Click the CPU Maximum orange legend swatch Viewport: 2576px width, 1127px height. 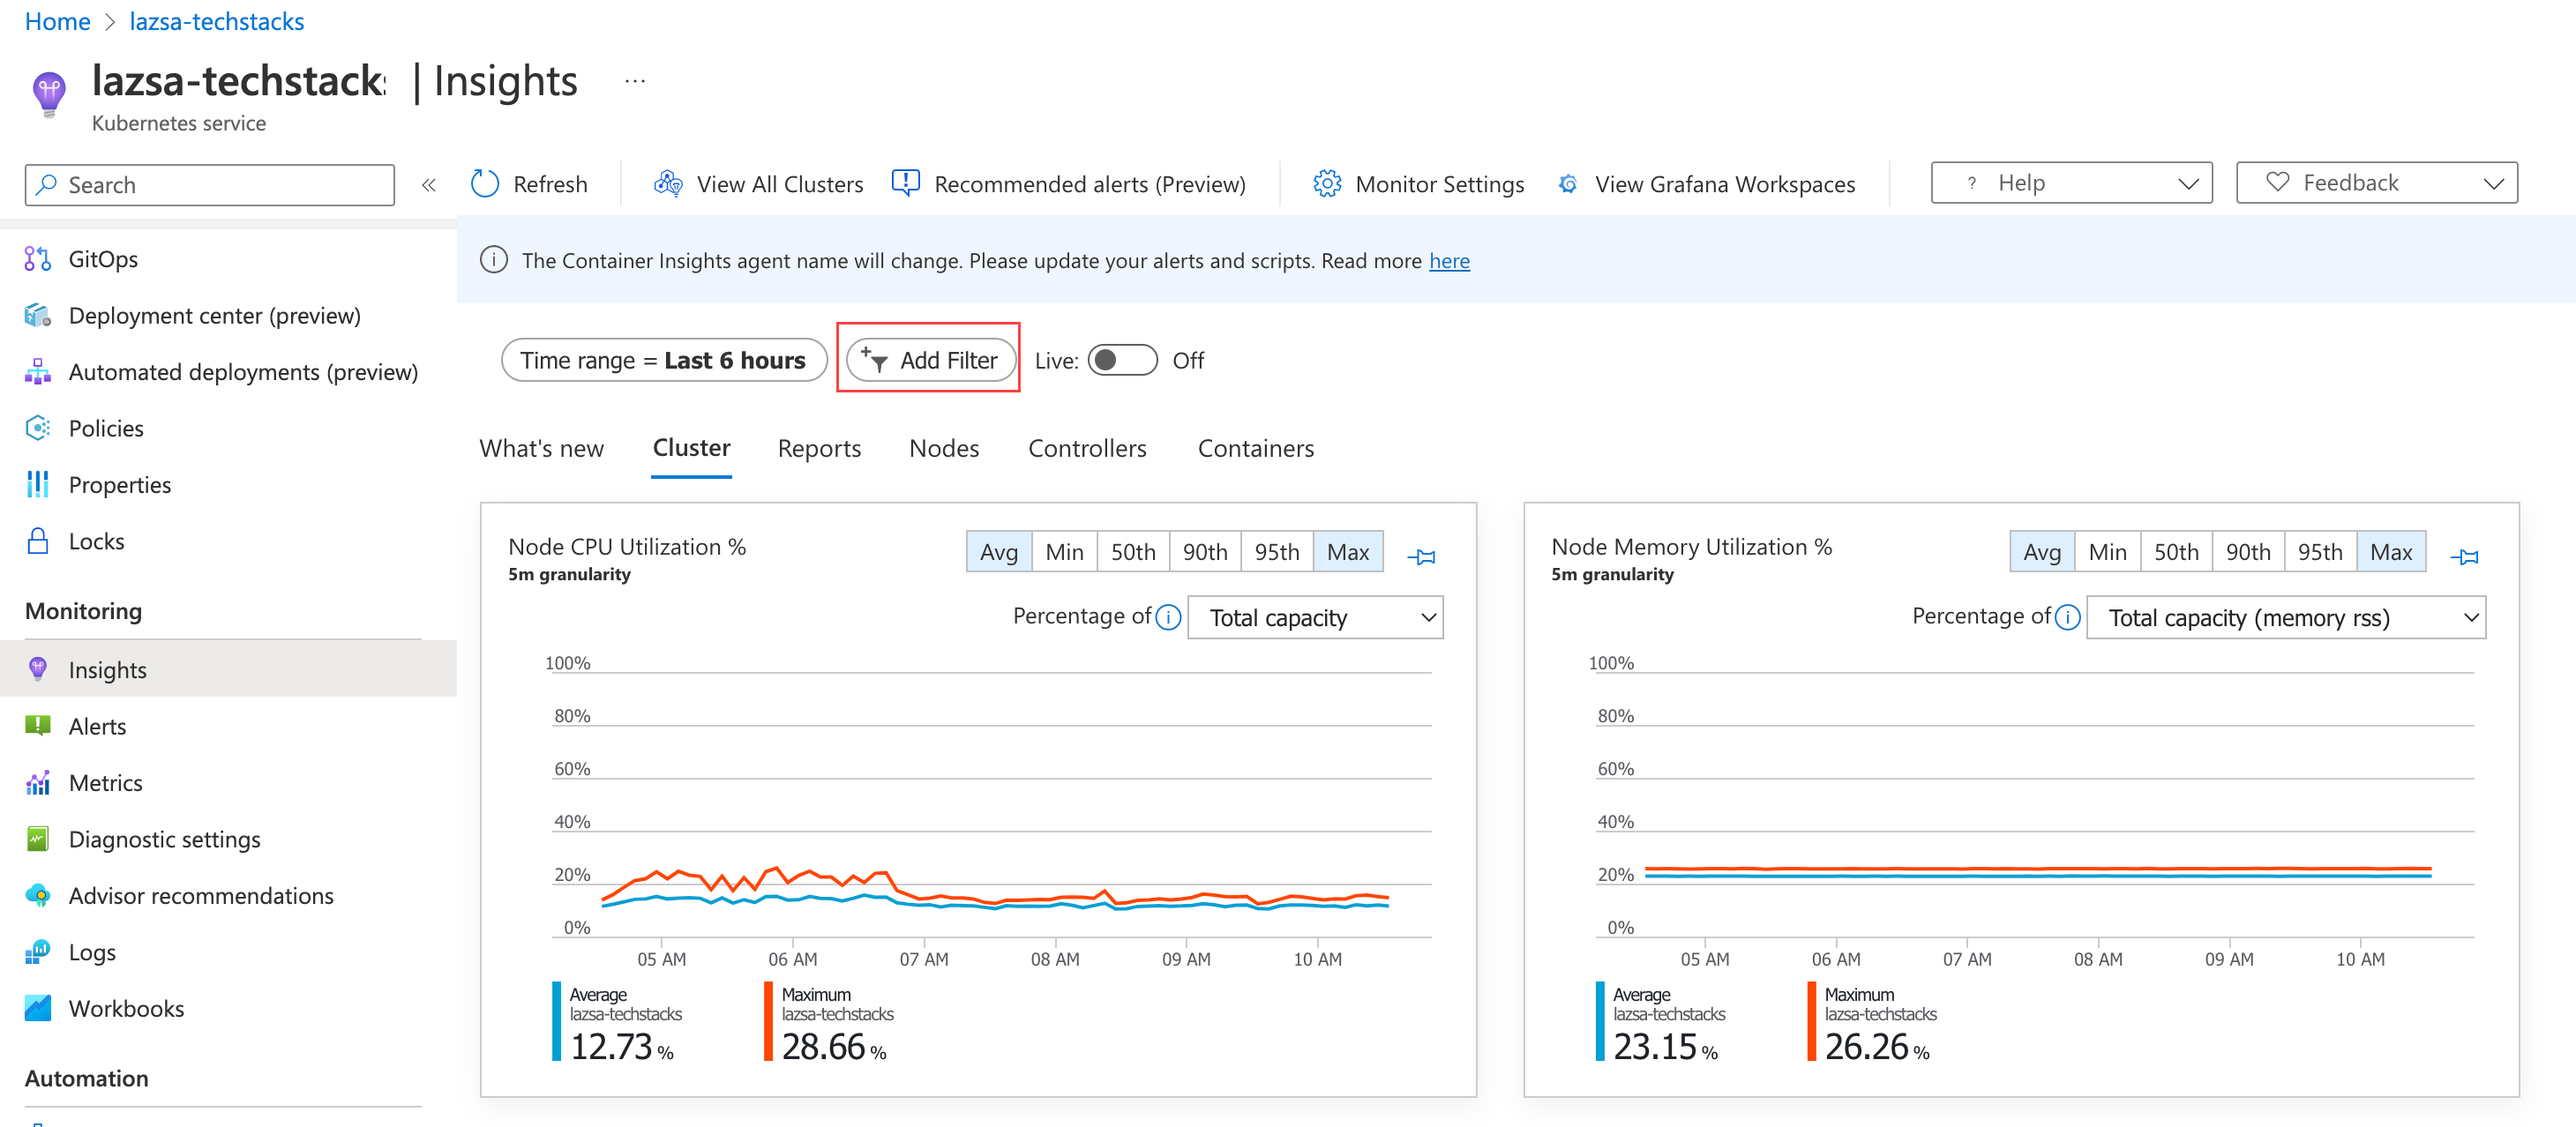point(769,1021)
